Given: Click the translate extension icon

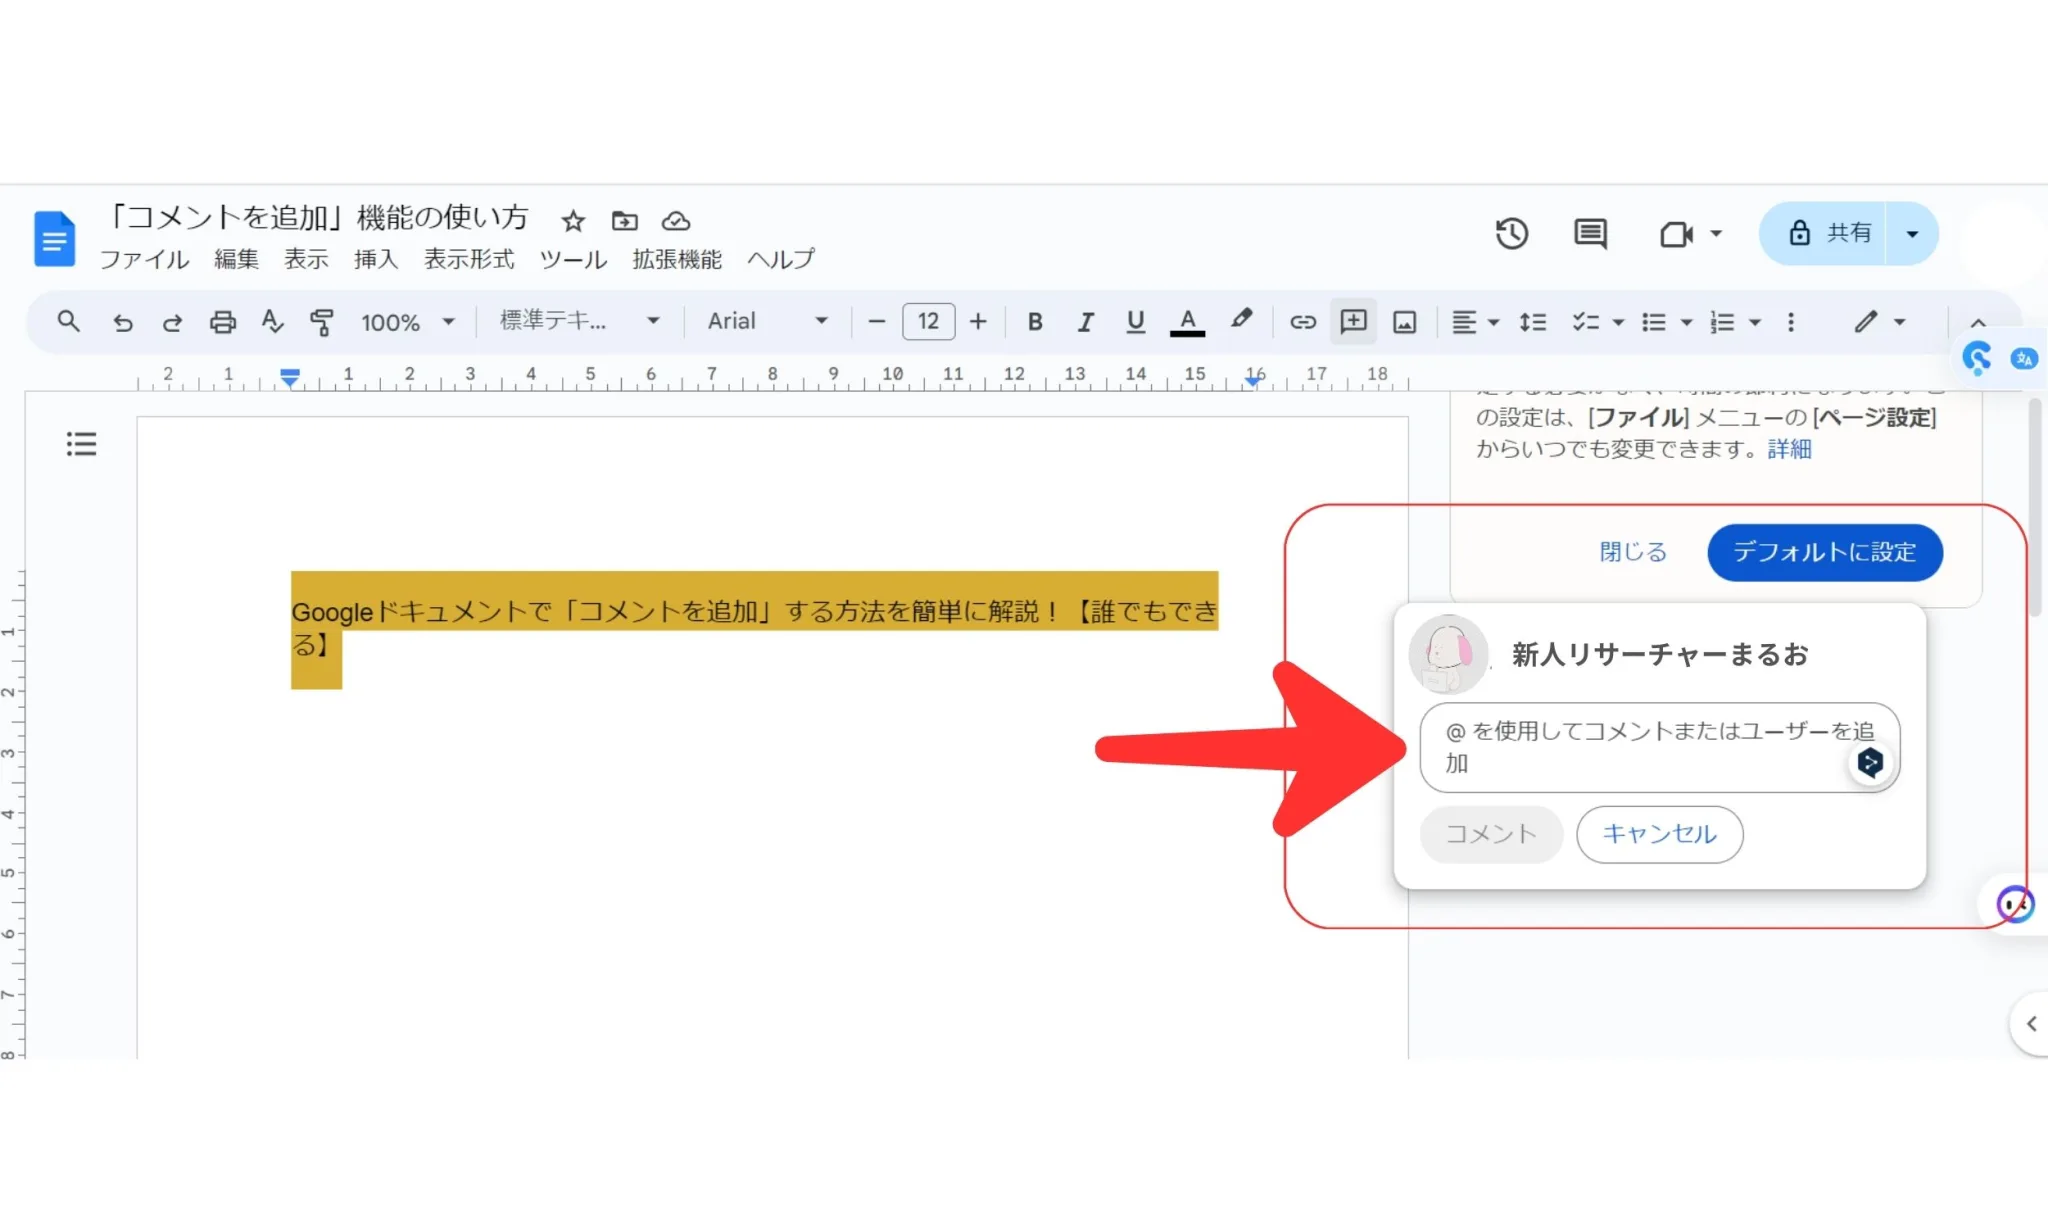Looking at the screenshot, I should point(2024,358).
